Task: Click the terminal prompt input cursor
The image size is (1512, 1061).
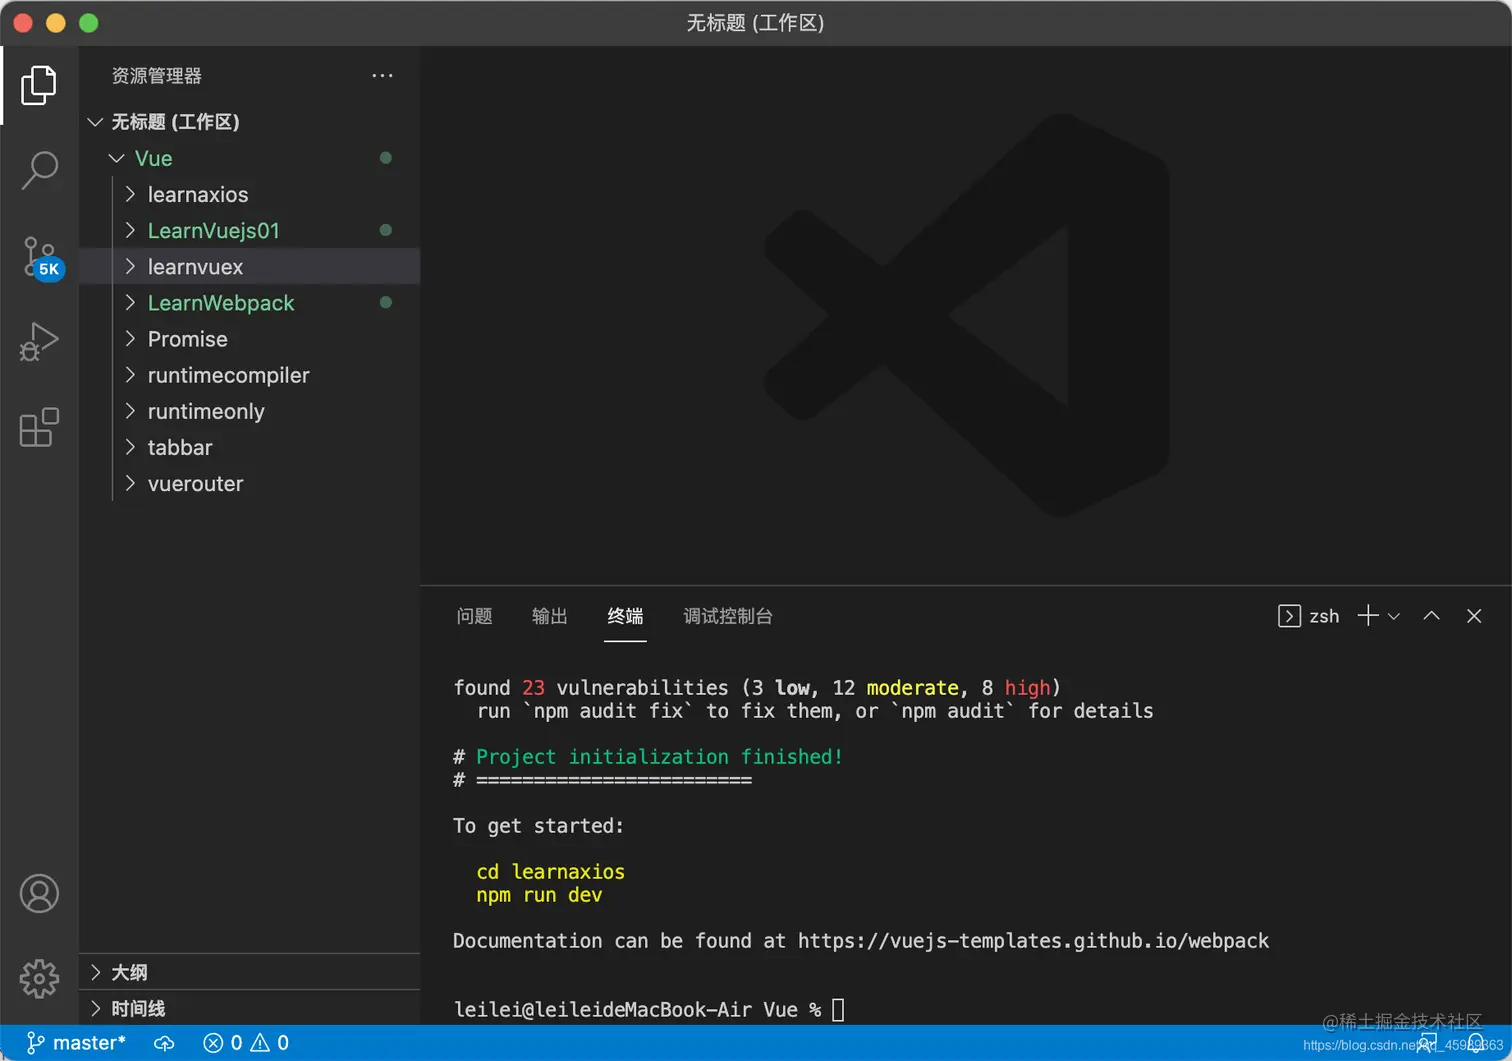Action: coord(838,1010)
